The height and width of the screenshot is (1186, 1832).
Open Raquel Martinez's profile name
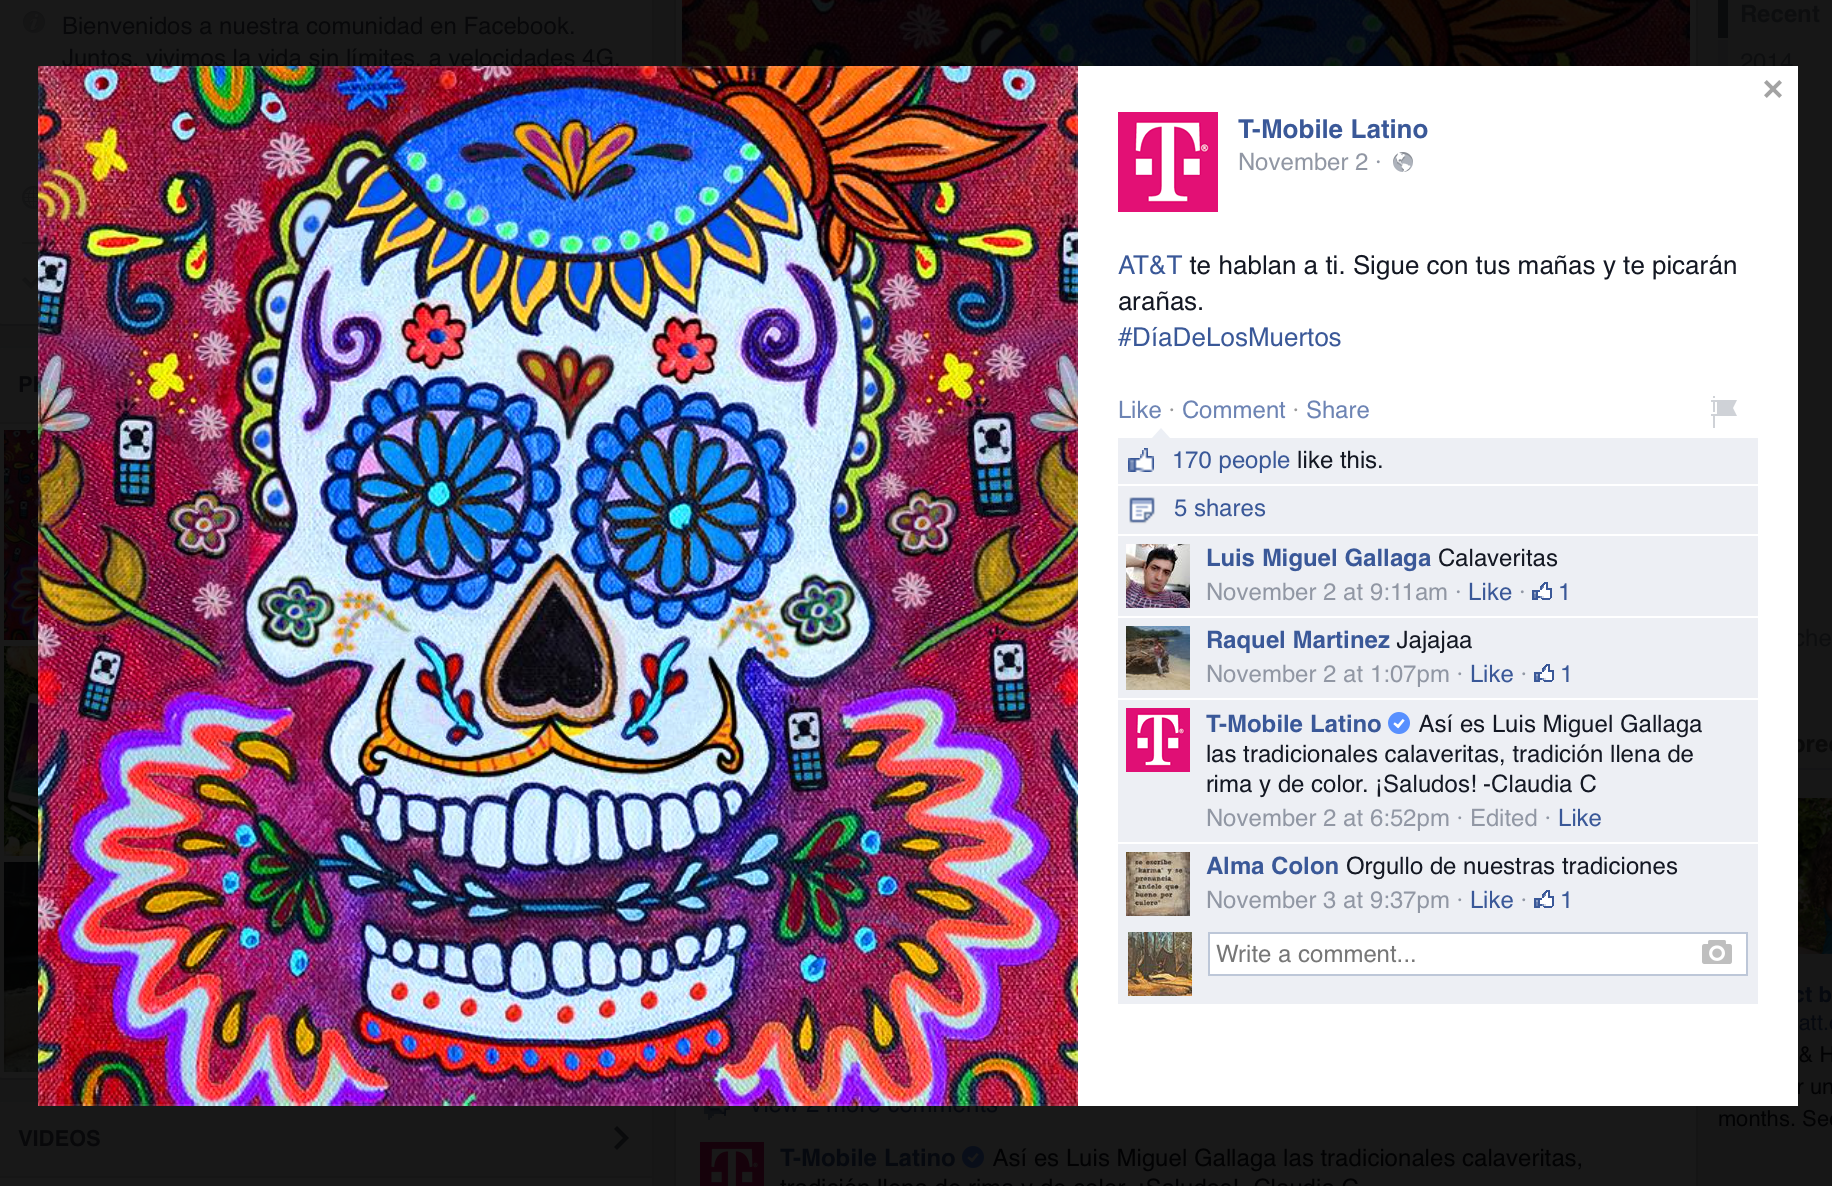1297,640
